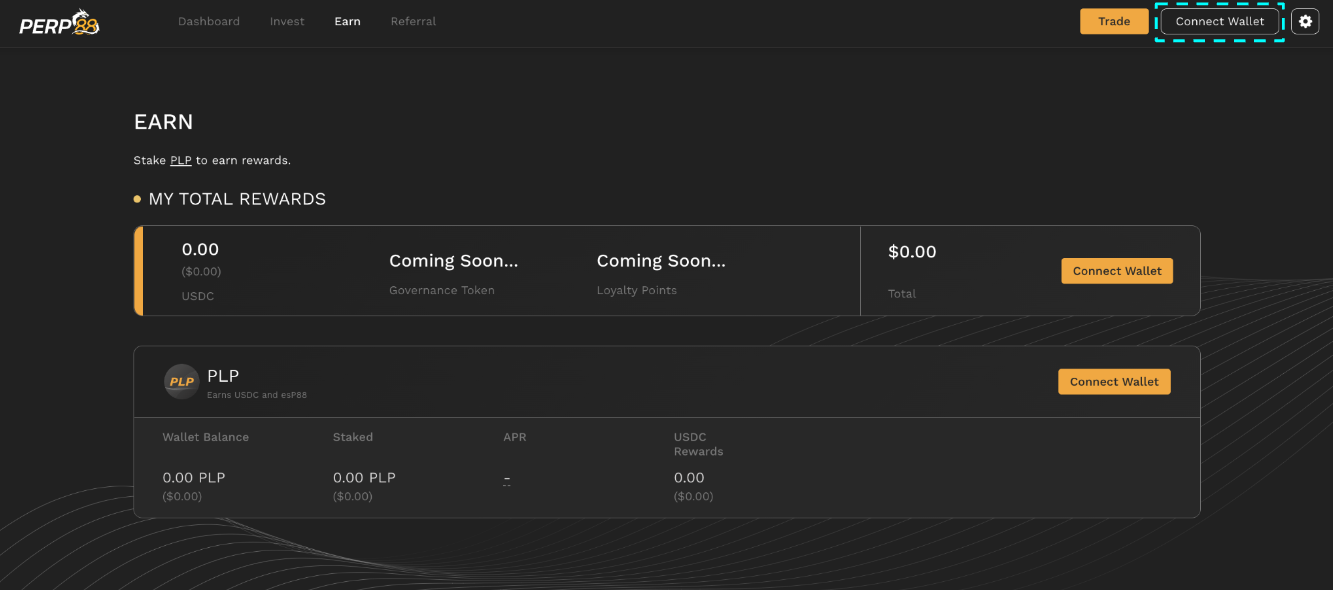Screen dimensions: 1333x590
Task: Click the PERP88 logo
Action: [59, 22]
